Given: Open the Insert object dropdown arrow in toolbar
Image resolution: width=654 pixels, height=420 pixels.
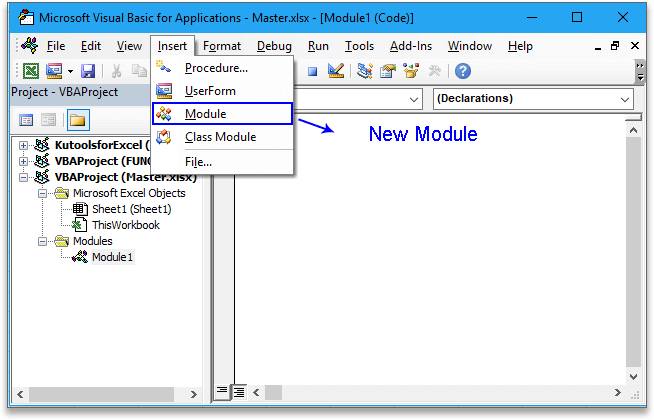Looking at the screenshot, I should 70,71.
